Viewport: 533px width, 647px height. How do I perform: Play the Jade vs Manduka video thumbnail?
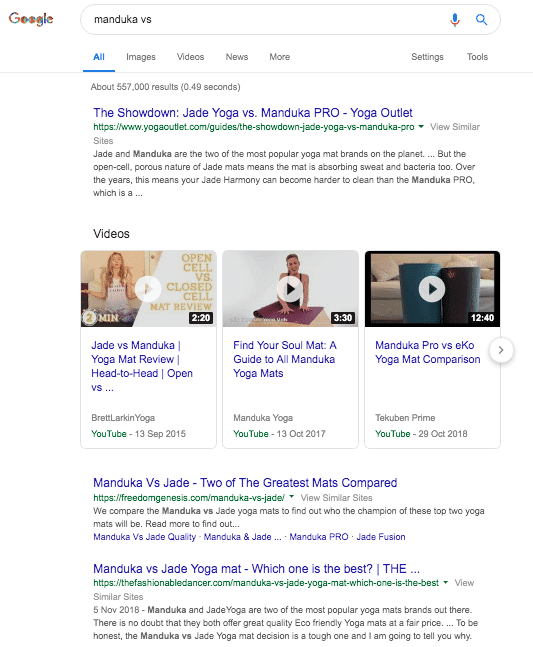tap(148, 289)
